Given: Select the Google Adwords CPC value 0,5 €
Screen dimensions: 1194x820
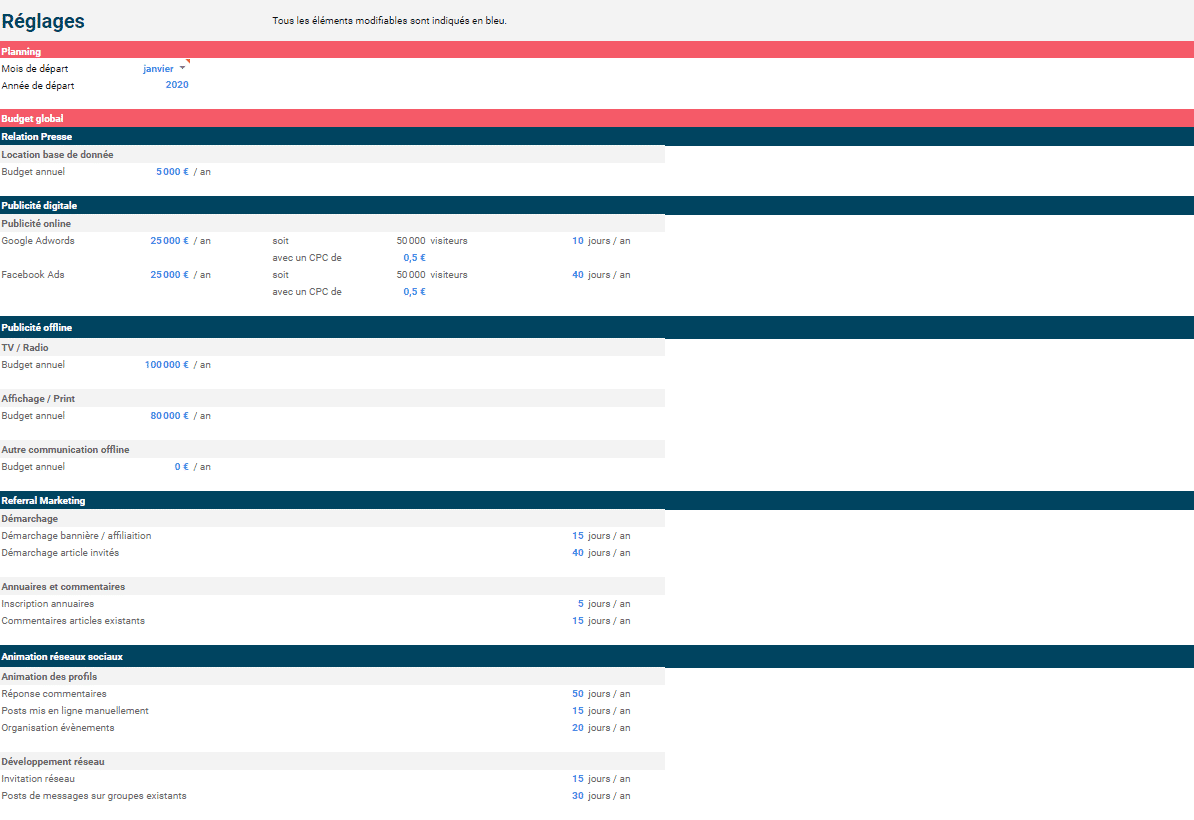Looking at the screenshot, I should tap(414, 258).
